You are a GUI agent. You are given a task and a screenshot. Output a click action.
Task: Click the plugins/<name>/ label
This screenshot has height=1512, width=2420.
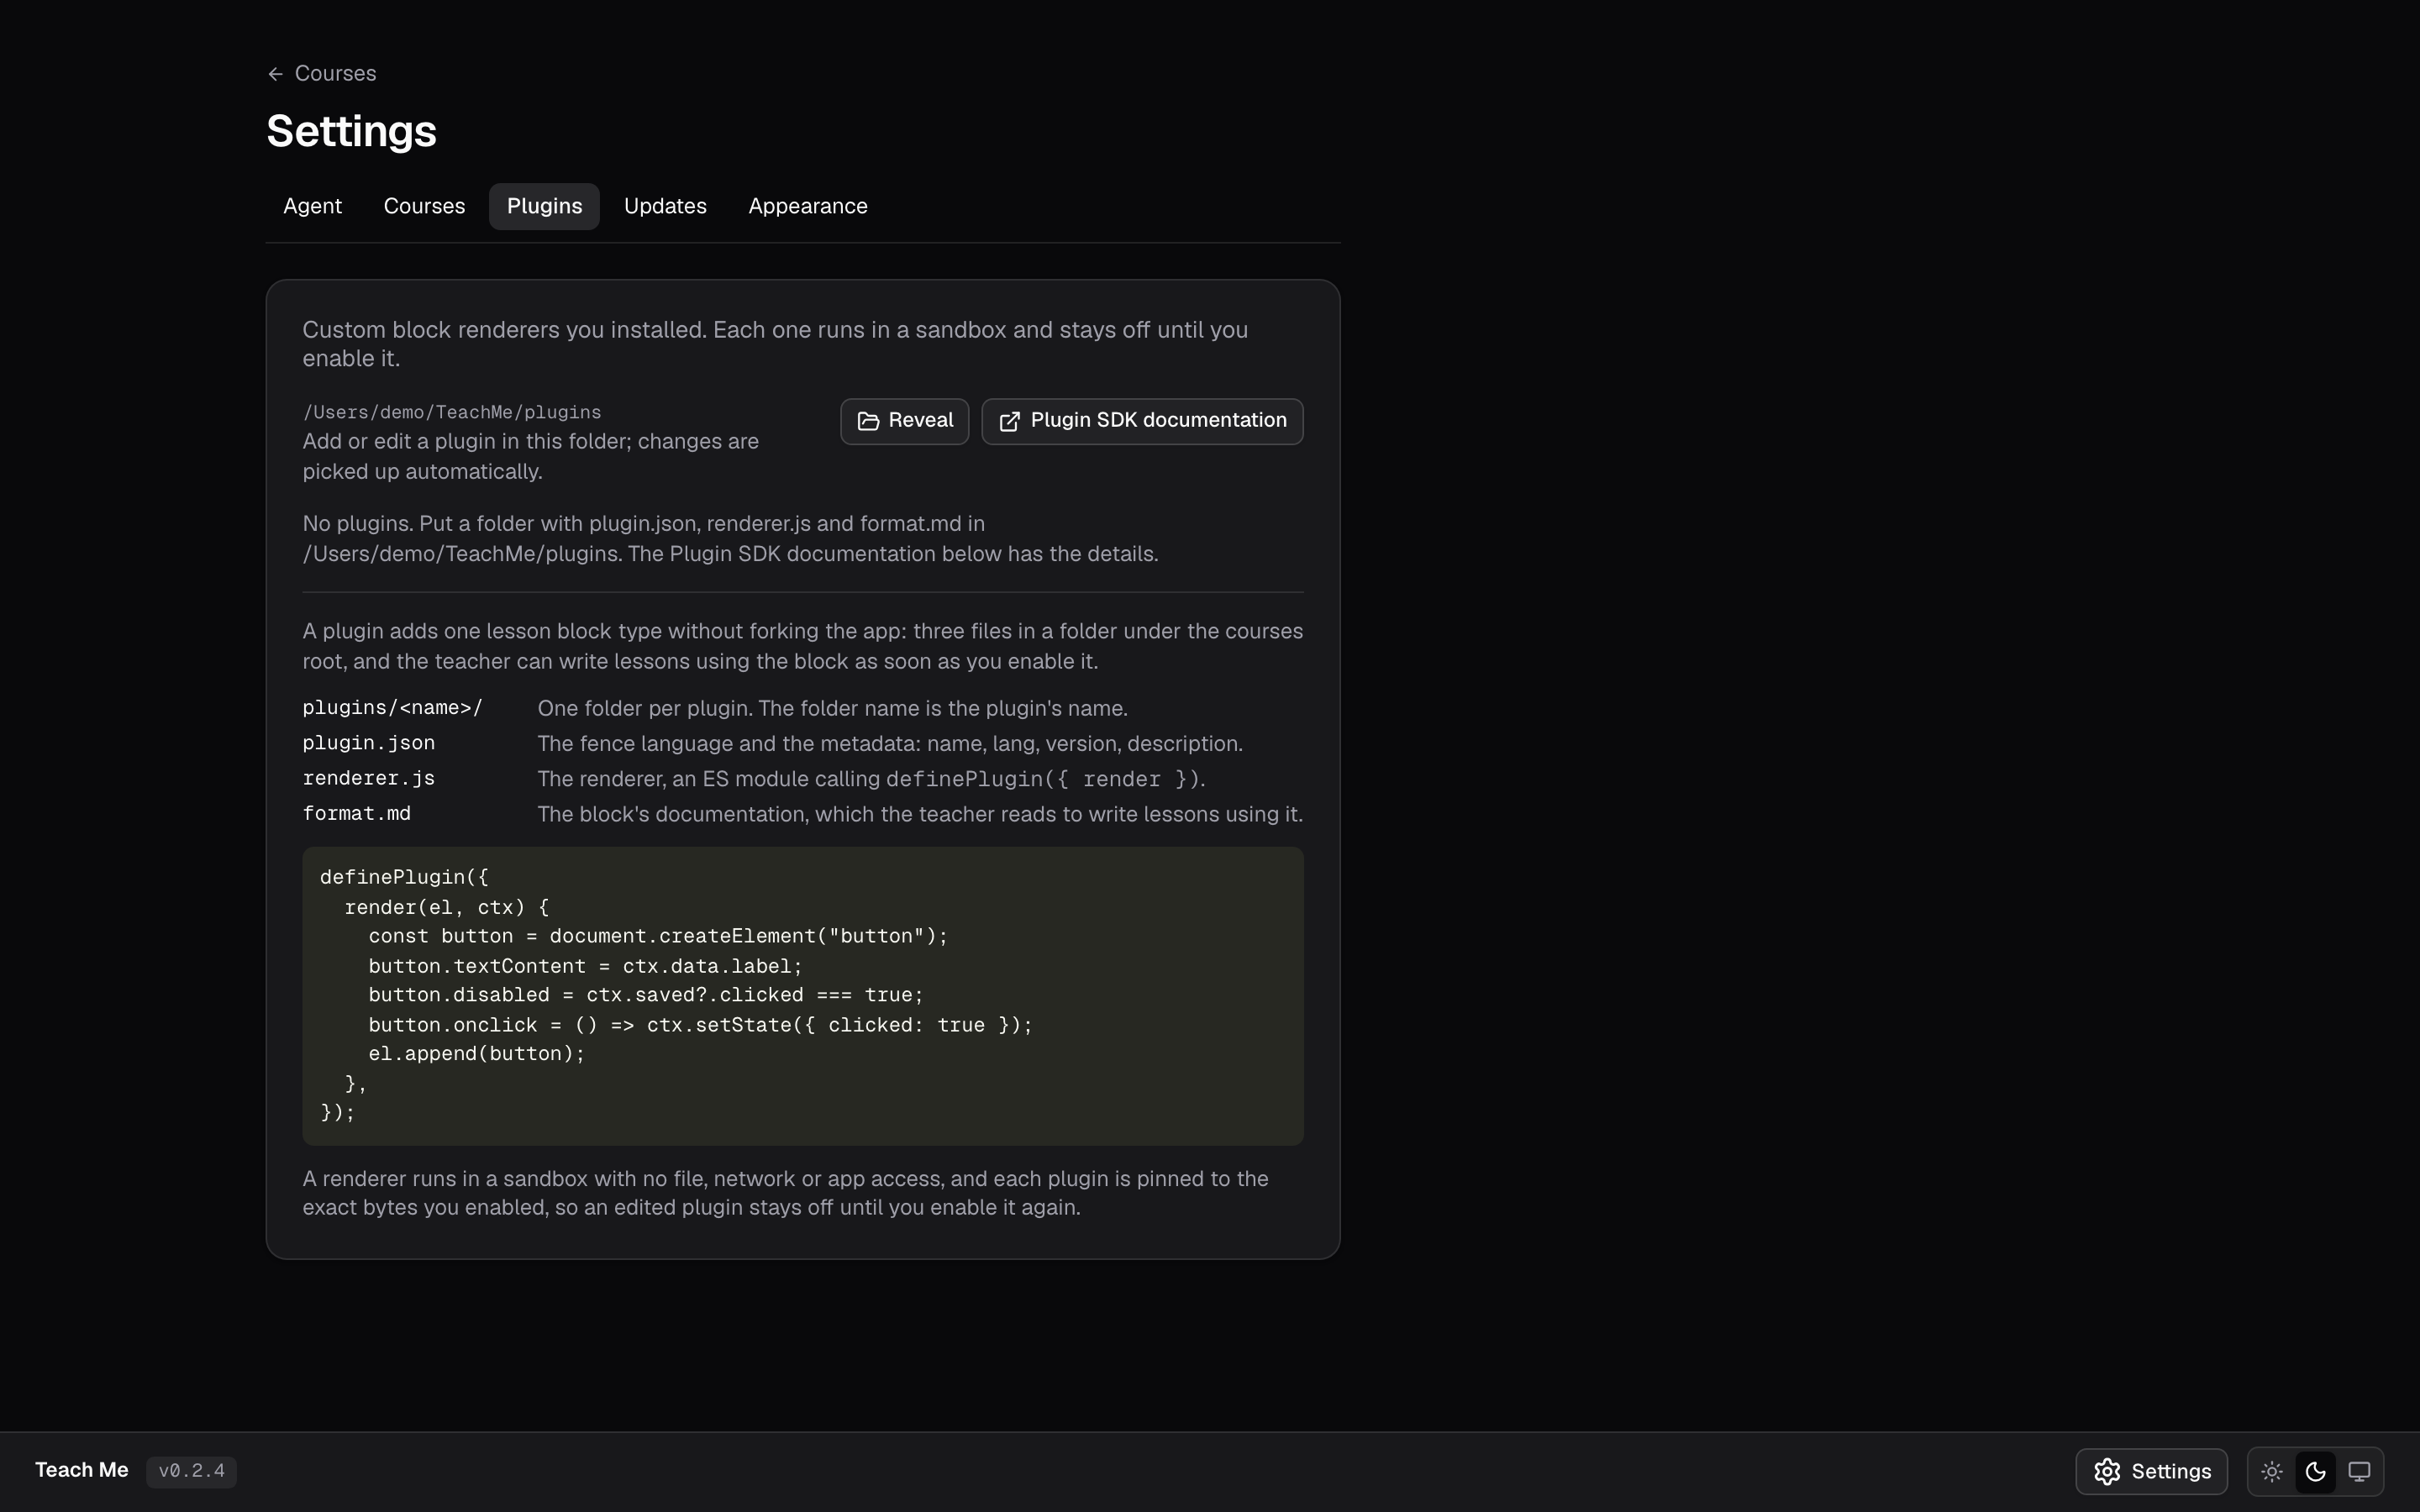pyautogui.click(x=392, y=708)
